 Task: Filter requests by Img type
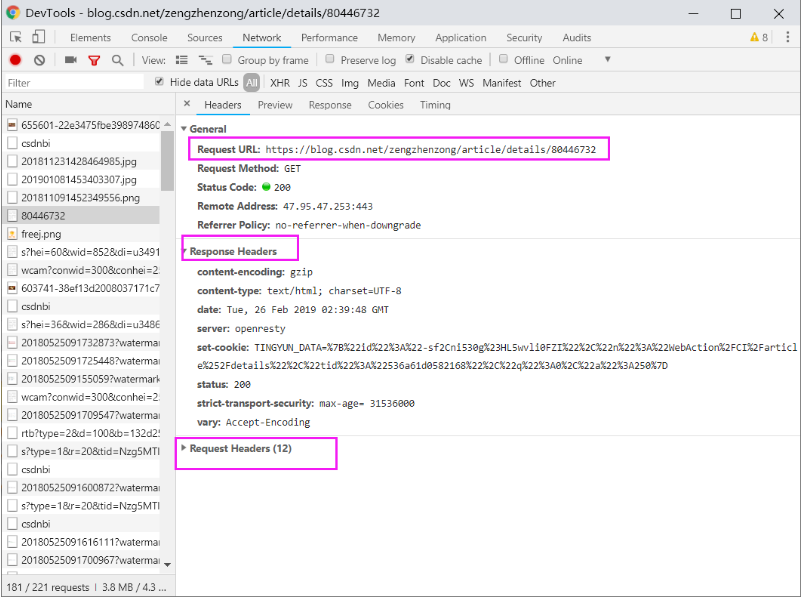tap(349, 82)
